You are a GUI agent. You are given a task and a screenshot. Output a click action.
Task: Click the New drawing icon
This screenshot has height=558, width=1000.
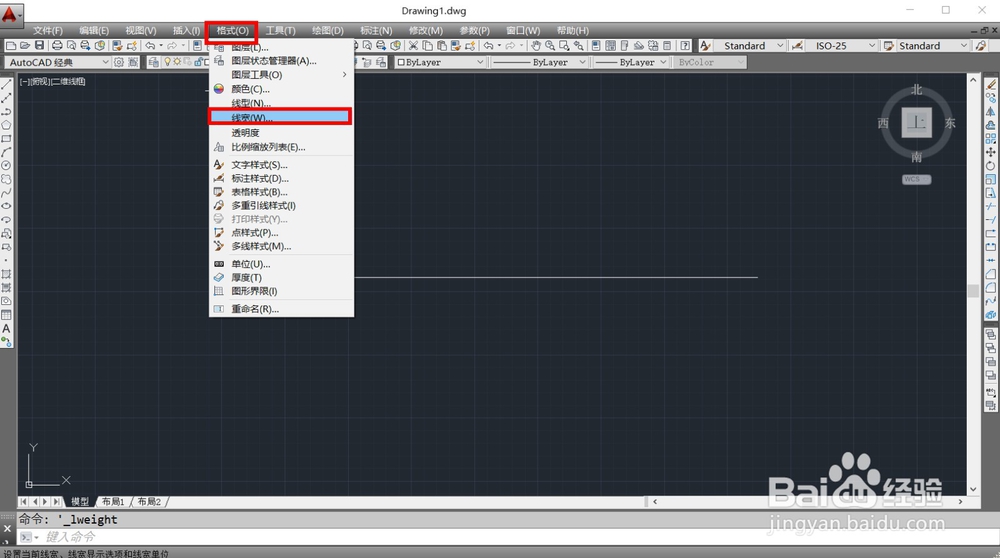click(11, 45)
